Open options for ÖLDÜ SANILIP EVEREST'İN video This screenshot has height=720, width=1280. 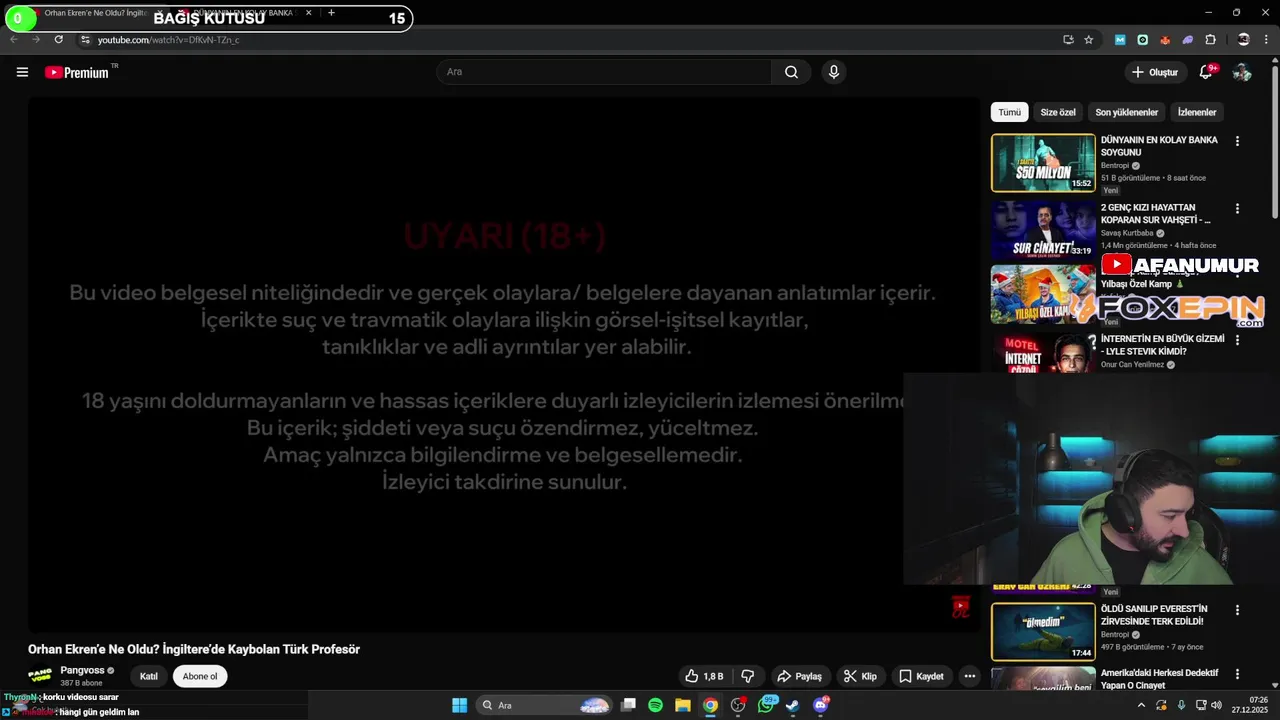point(1237,610)
